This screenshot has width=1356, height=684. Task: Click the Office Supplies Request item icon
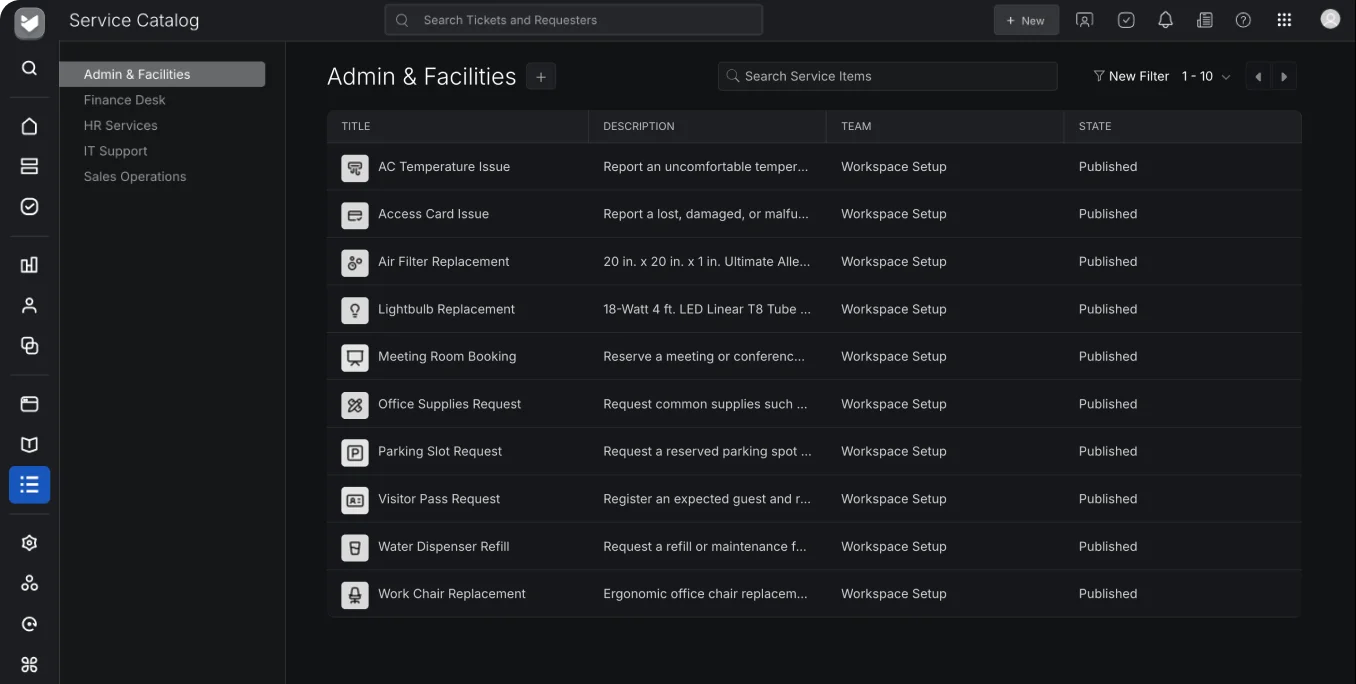pyautogui.click(x=355, y=405)
